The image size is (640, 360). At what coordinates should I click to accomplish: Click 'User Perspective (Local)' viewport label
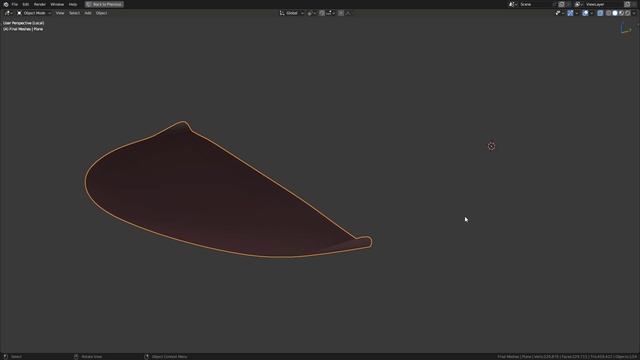pyautogui.click(x=24, y=23)
